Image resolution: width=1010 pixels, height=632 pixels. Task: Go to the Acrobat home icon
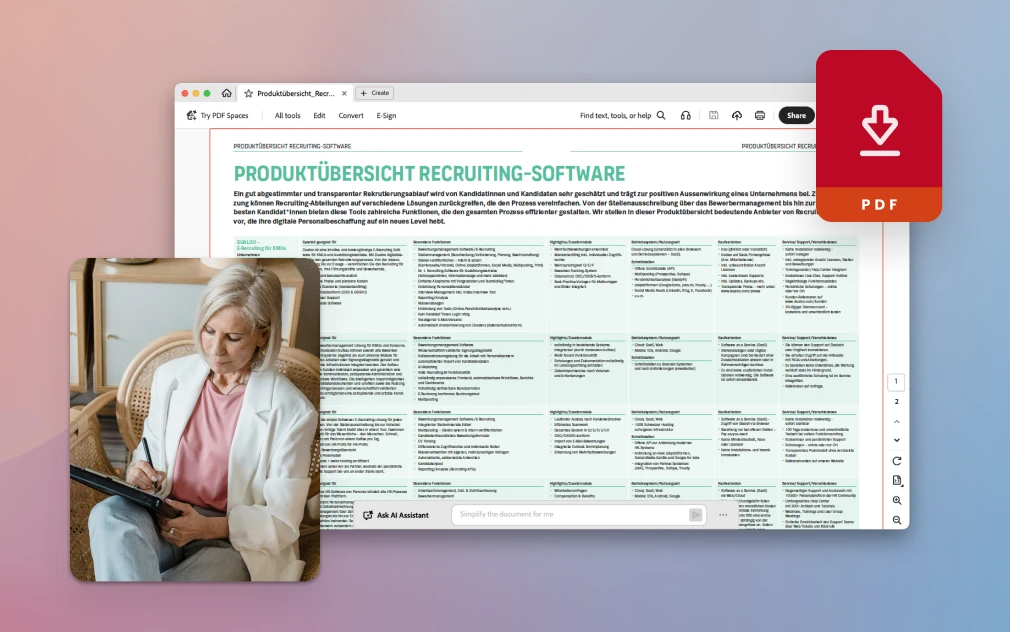(x=227, y=93)
